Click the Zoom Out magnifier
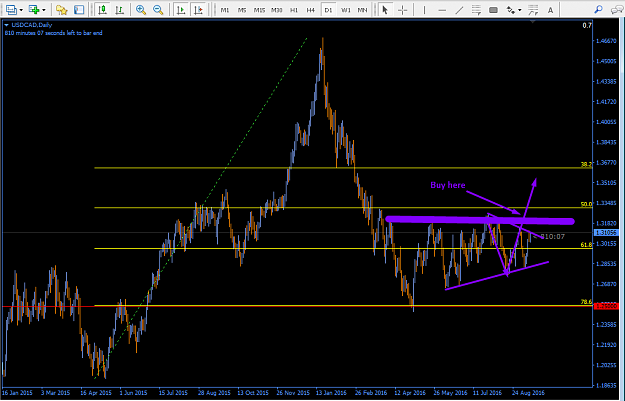This screenshot has height=401, width=625. pyautogui.click(x=158, y=10)
